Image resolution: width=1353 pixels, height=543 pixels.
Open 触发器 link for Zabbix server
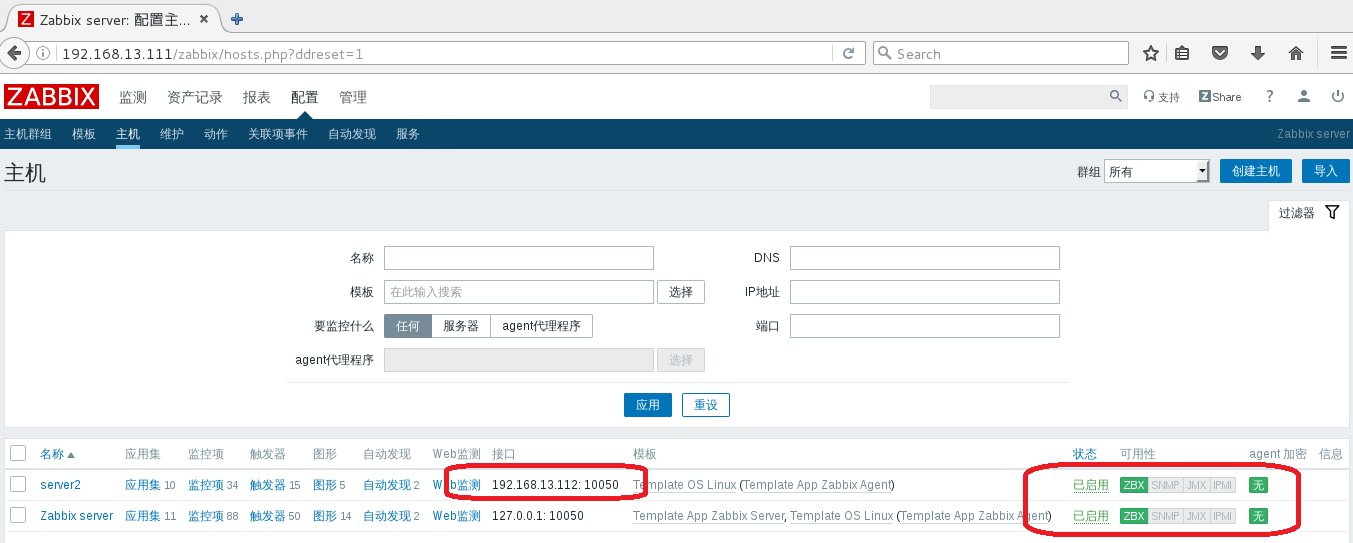pos(268,516)
